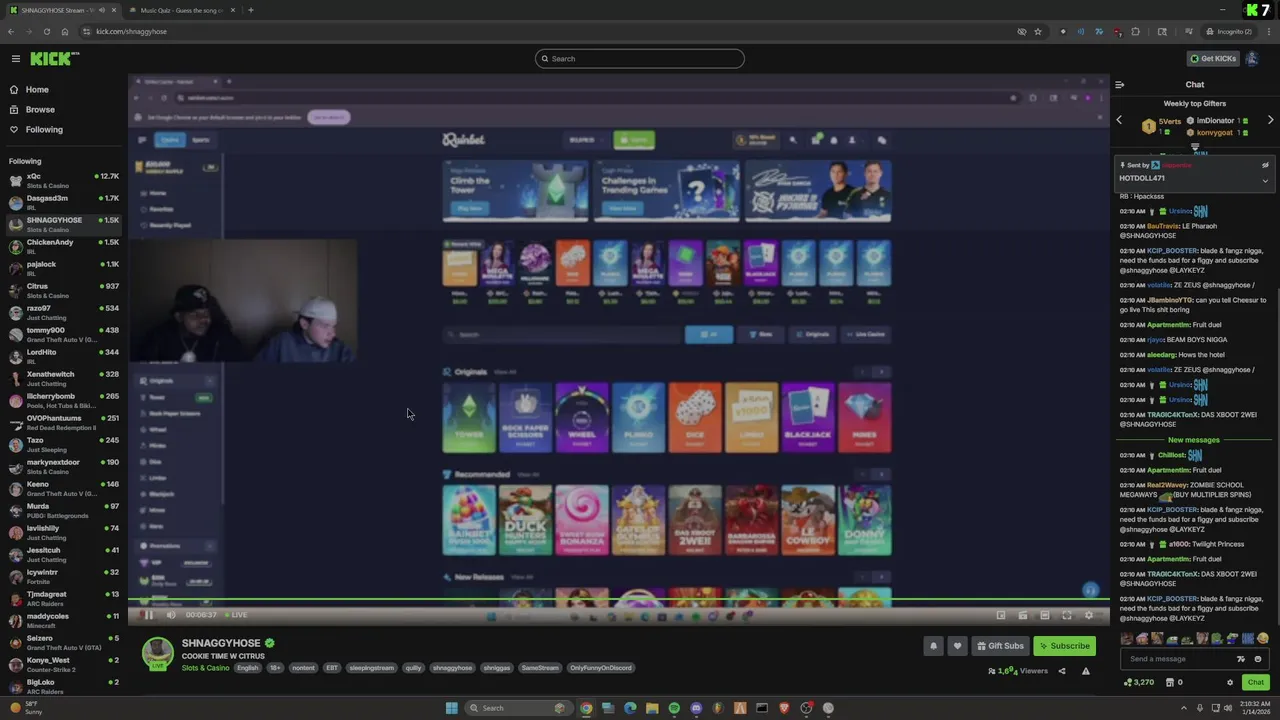Collapse the chat panel
Image resolution: width=1280 pixels, height=720 pixels.
1120,85
